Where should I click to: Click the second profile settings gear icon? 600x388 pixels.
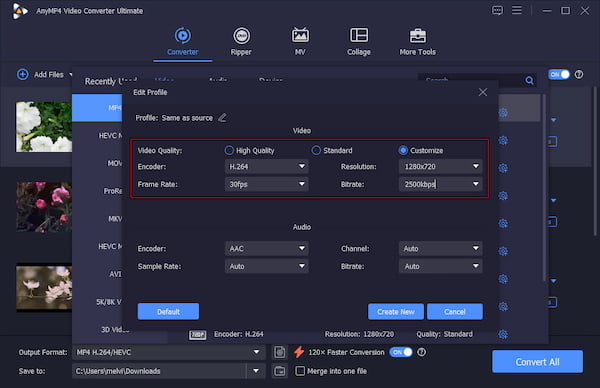(x=503, y=140)
